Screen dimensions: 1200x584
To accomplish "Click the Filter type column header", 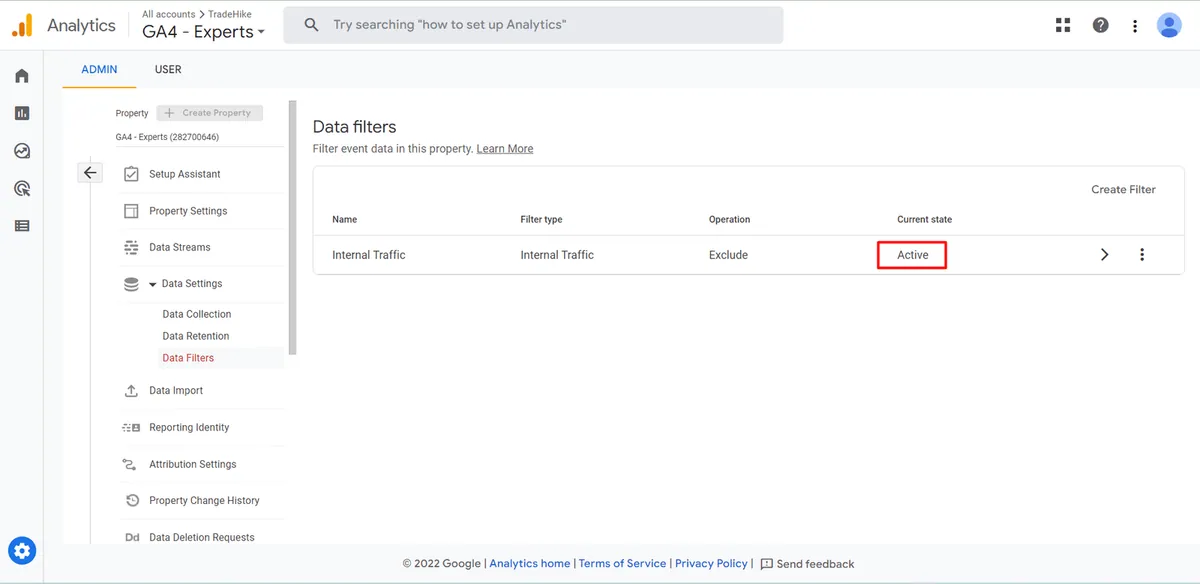I will tap(541, 219).
